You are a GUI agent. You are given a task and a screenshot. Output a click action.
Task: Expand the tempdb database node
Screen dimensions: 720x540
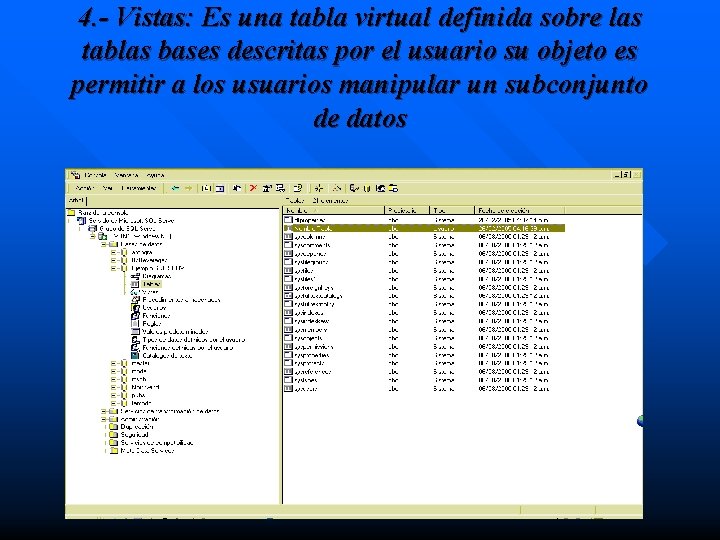[x=113, y=403]
